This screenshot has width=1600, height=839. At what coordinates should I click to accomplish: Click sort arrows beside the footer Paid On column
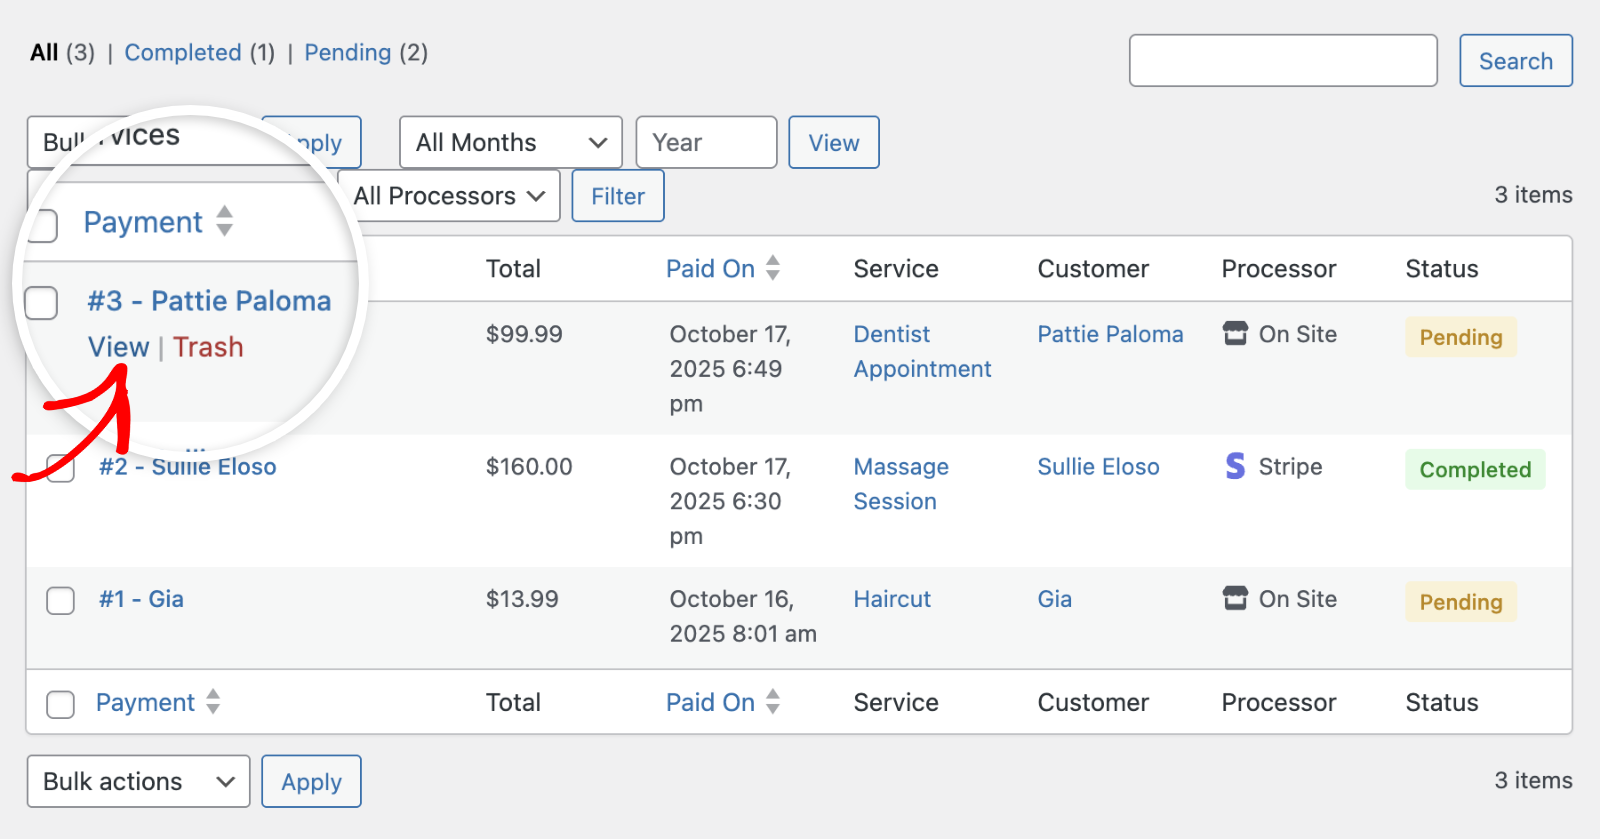pyautogui.click(x=773, y=702)
